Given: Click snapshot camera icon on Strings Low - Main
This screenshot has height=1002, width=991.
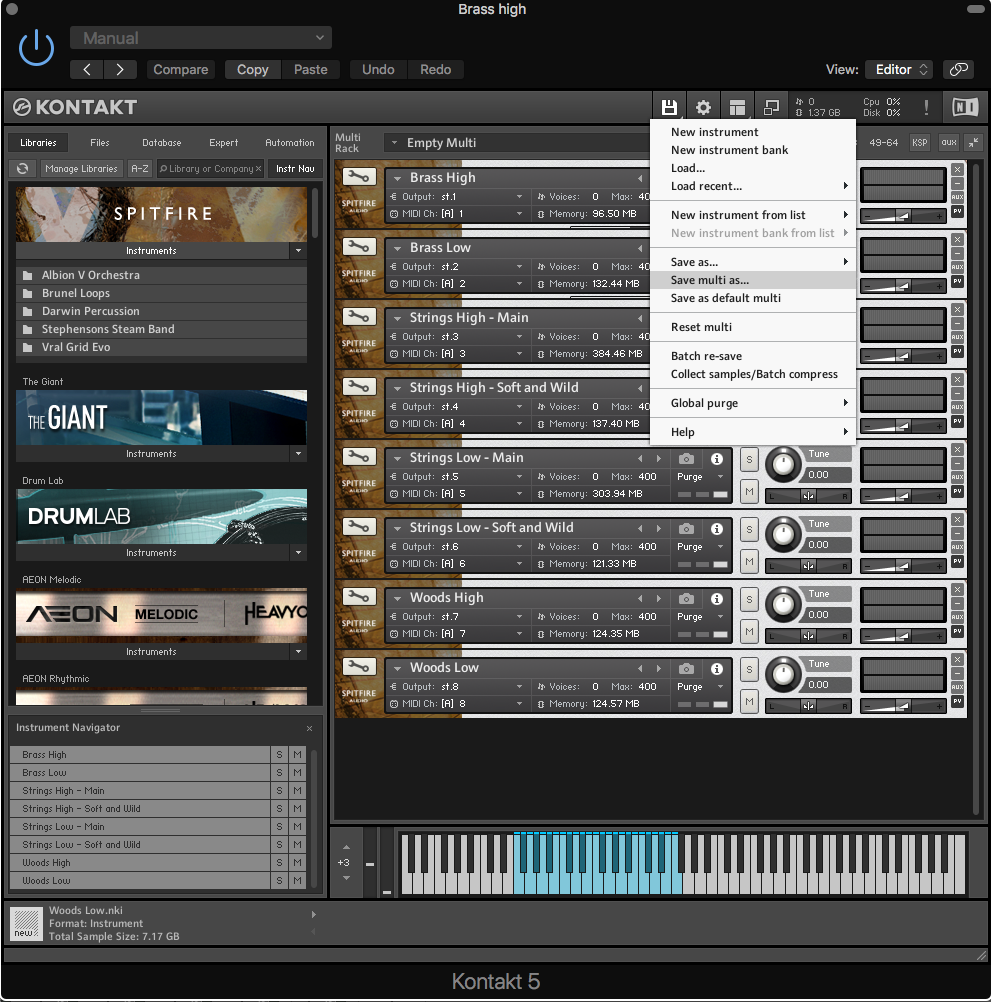Looking at the screenshot, I should tap(686, 459).
